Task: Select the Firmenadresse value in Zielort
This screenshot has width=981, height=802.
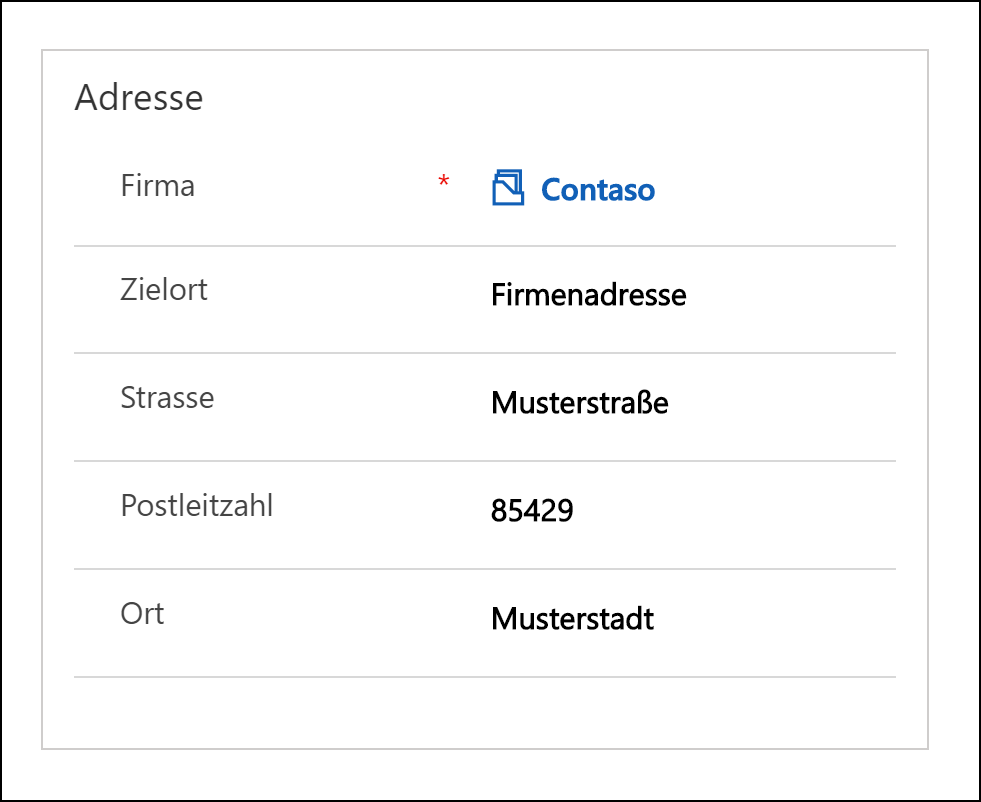Action: 588,295
